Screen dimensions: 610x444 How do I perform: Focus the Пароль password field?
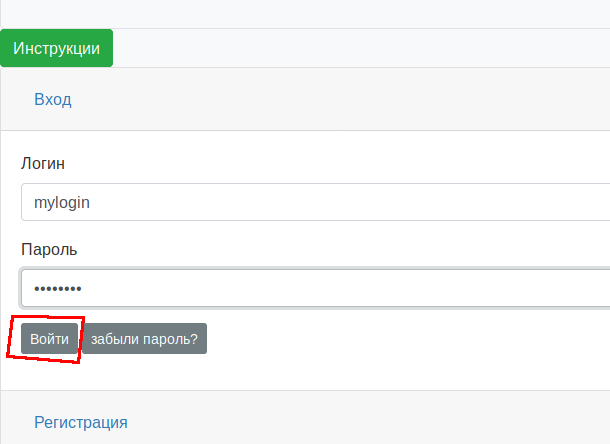(316, 288)
